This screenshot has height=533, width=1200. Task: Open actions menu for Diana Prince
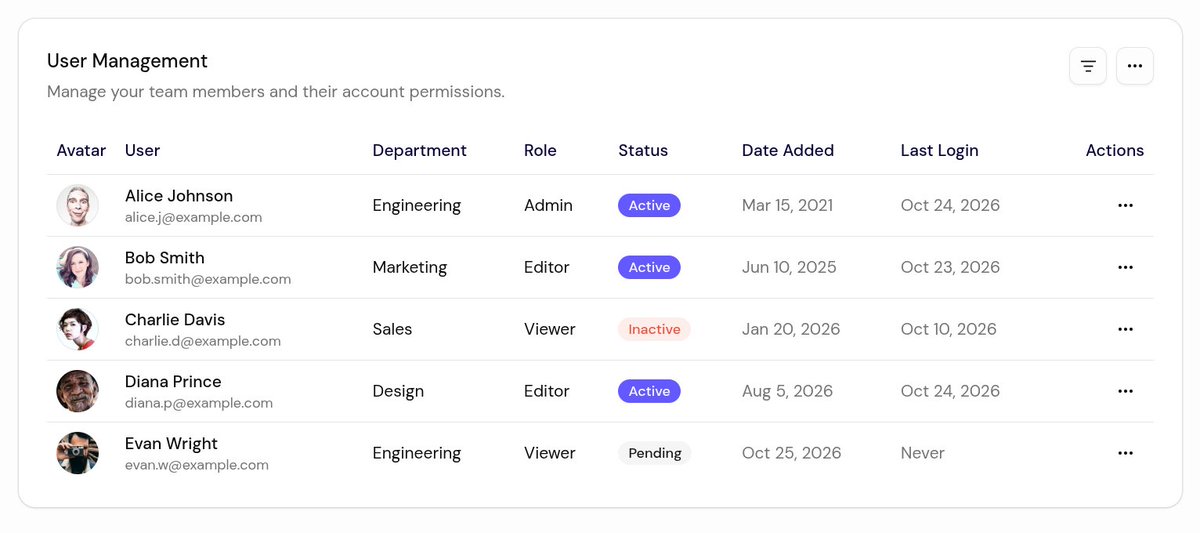[x=1125, y=391]
